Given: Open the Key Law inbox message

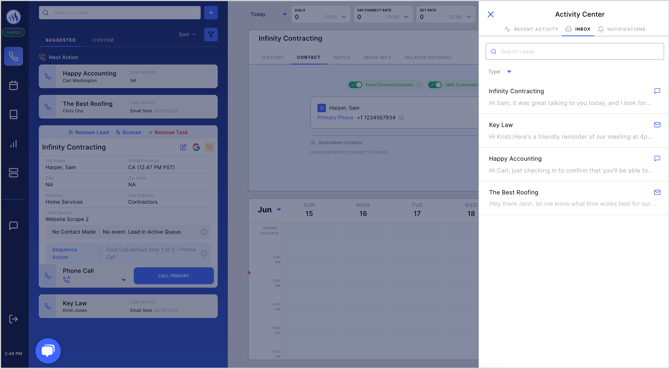Looking at the screenshot, I should pos(574,131).
